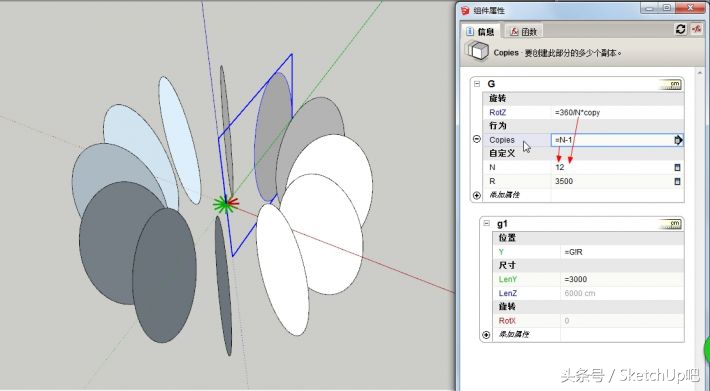Click 添加属性 text under g1 section

tap(514, 335)
